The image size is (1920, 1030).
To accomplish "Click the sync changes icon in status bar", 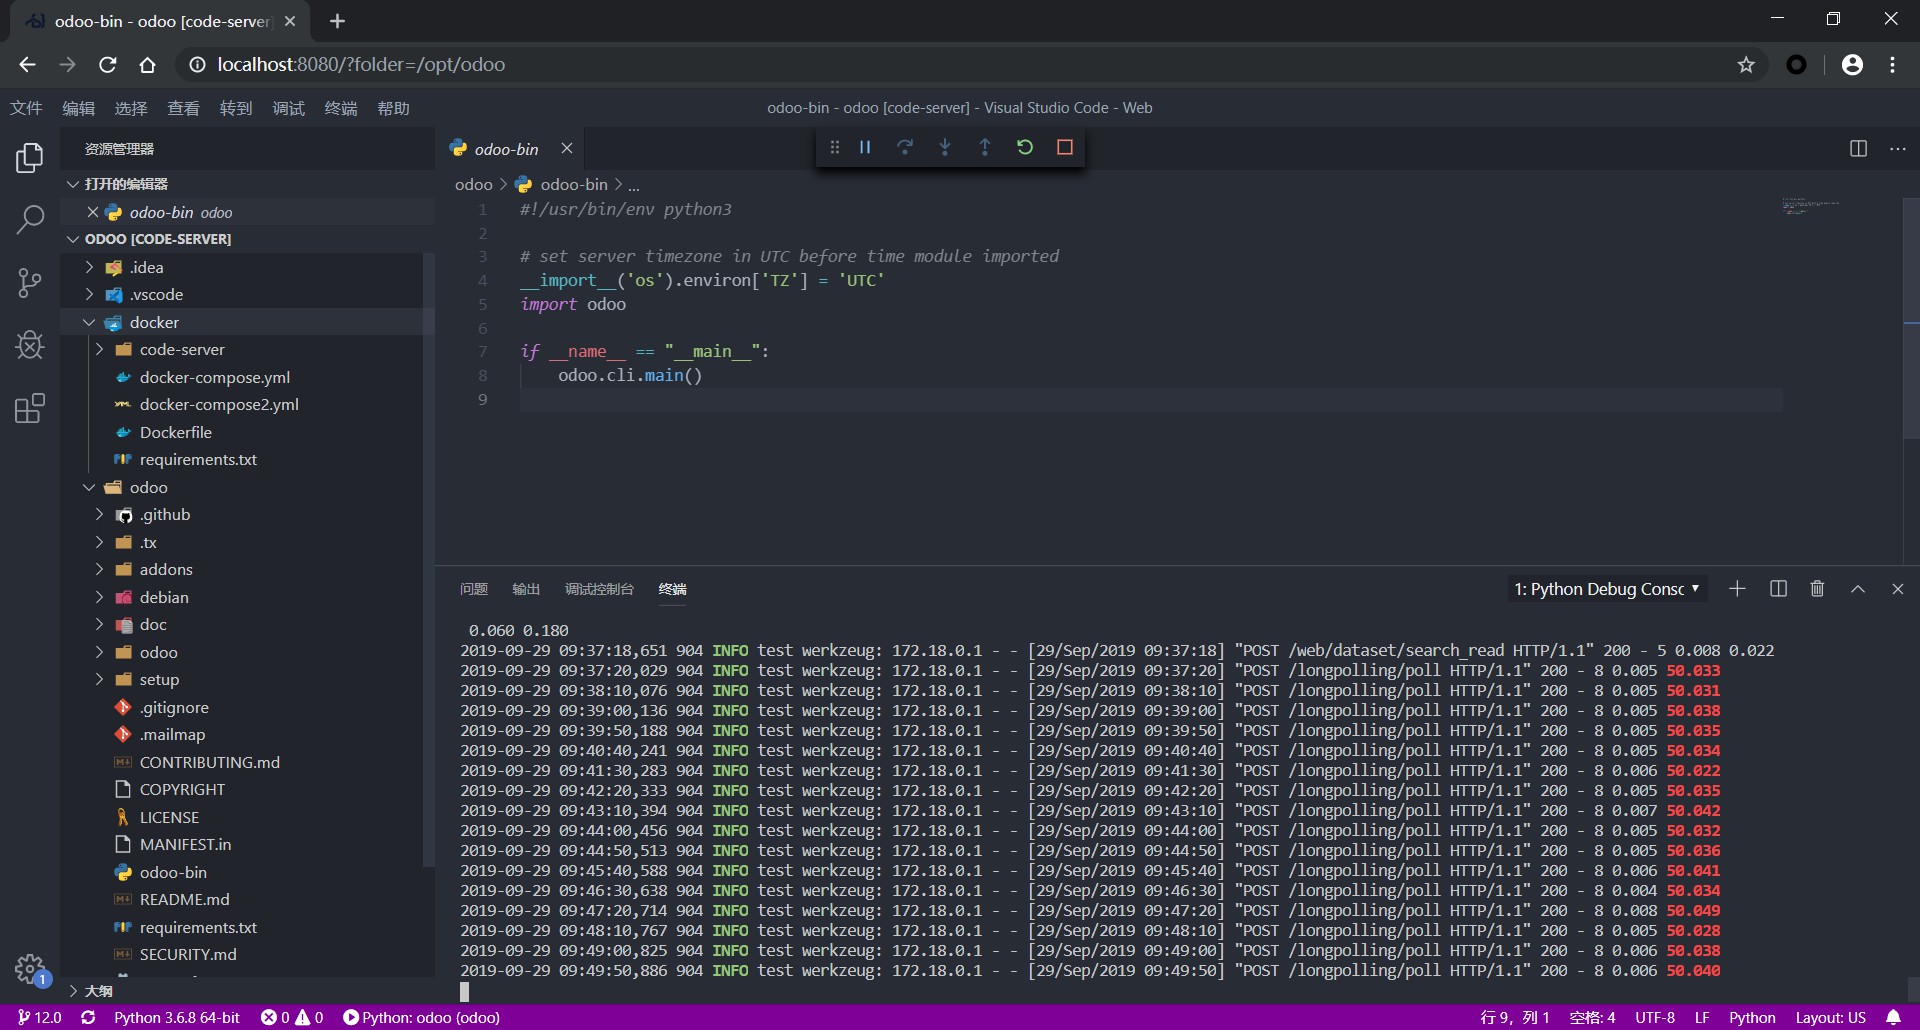I will (88, 1017).
